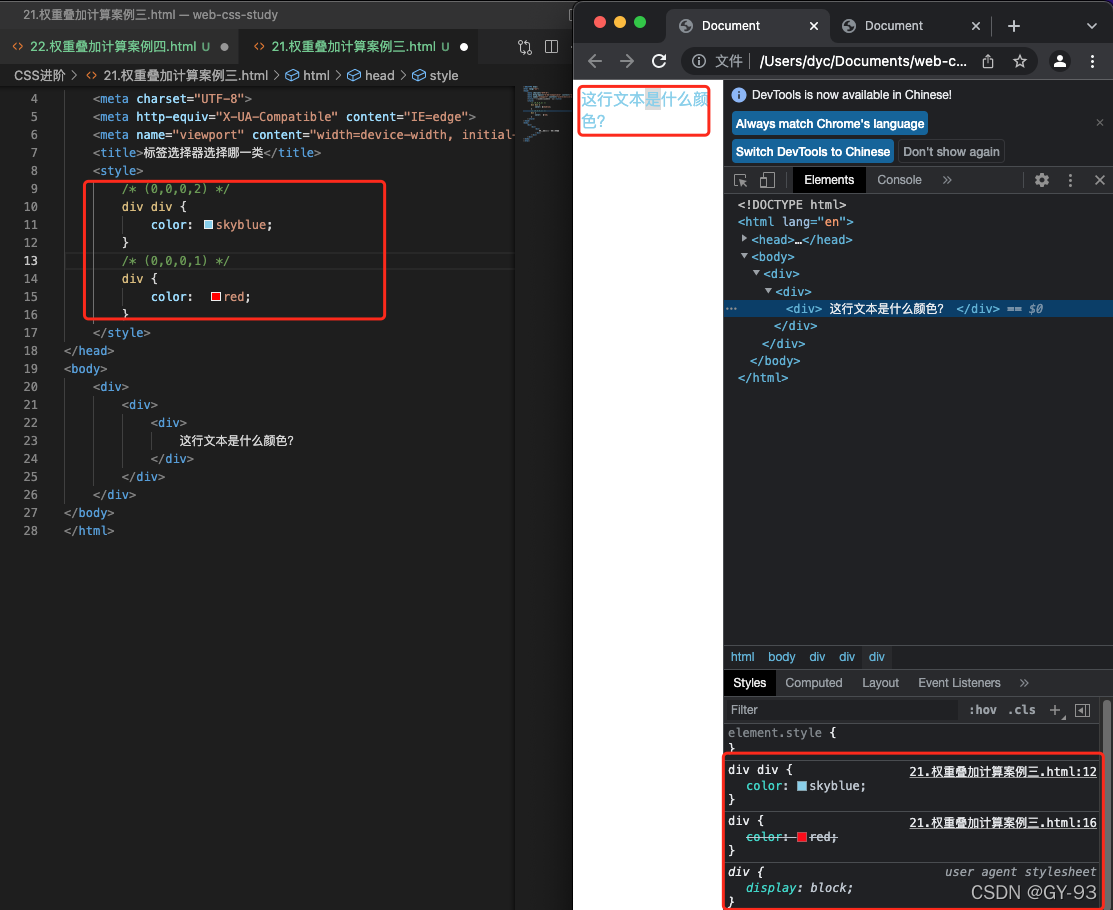Expand the head node in Elements tree
The image size is (1113, 910).
point(744,239)
